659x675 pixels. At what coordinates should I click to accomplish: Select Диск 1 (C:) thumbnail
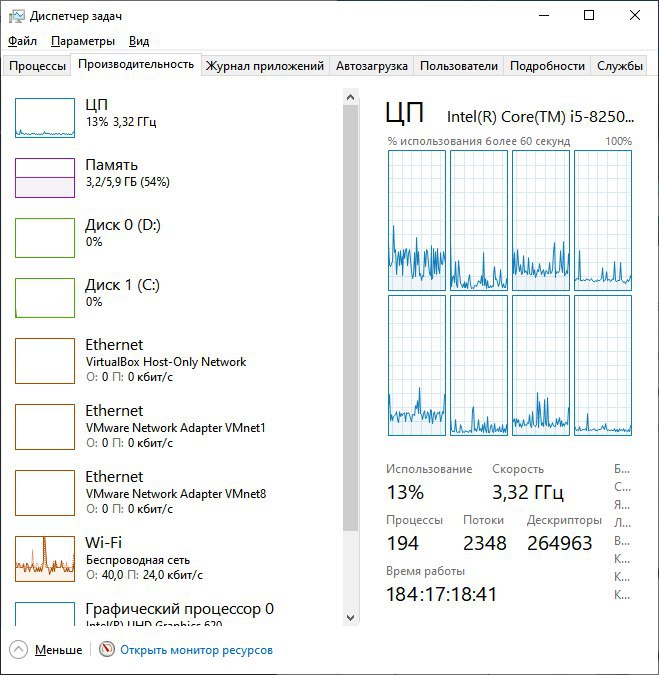pos(45,297)
